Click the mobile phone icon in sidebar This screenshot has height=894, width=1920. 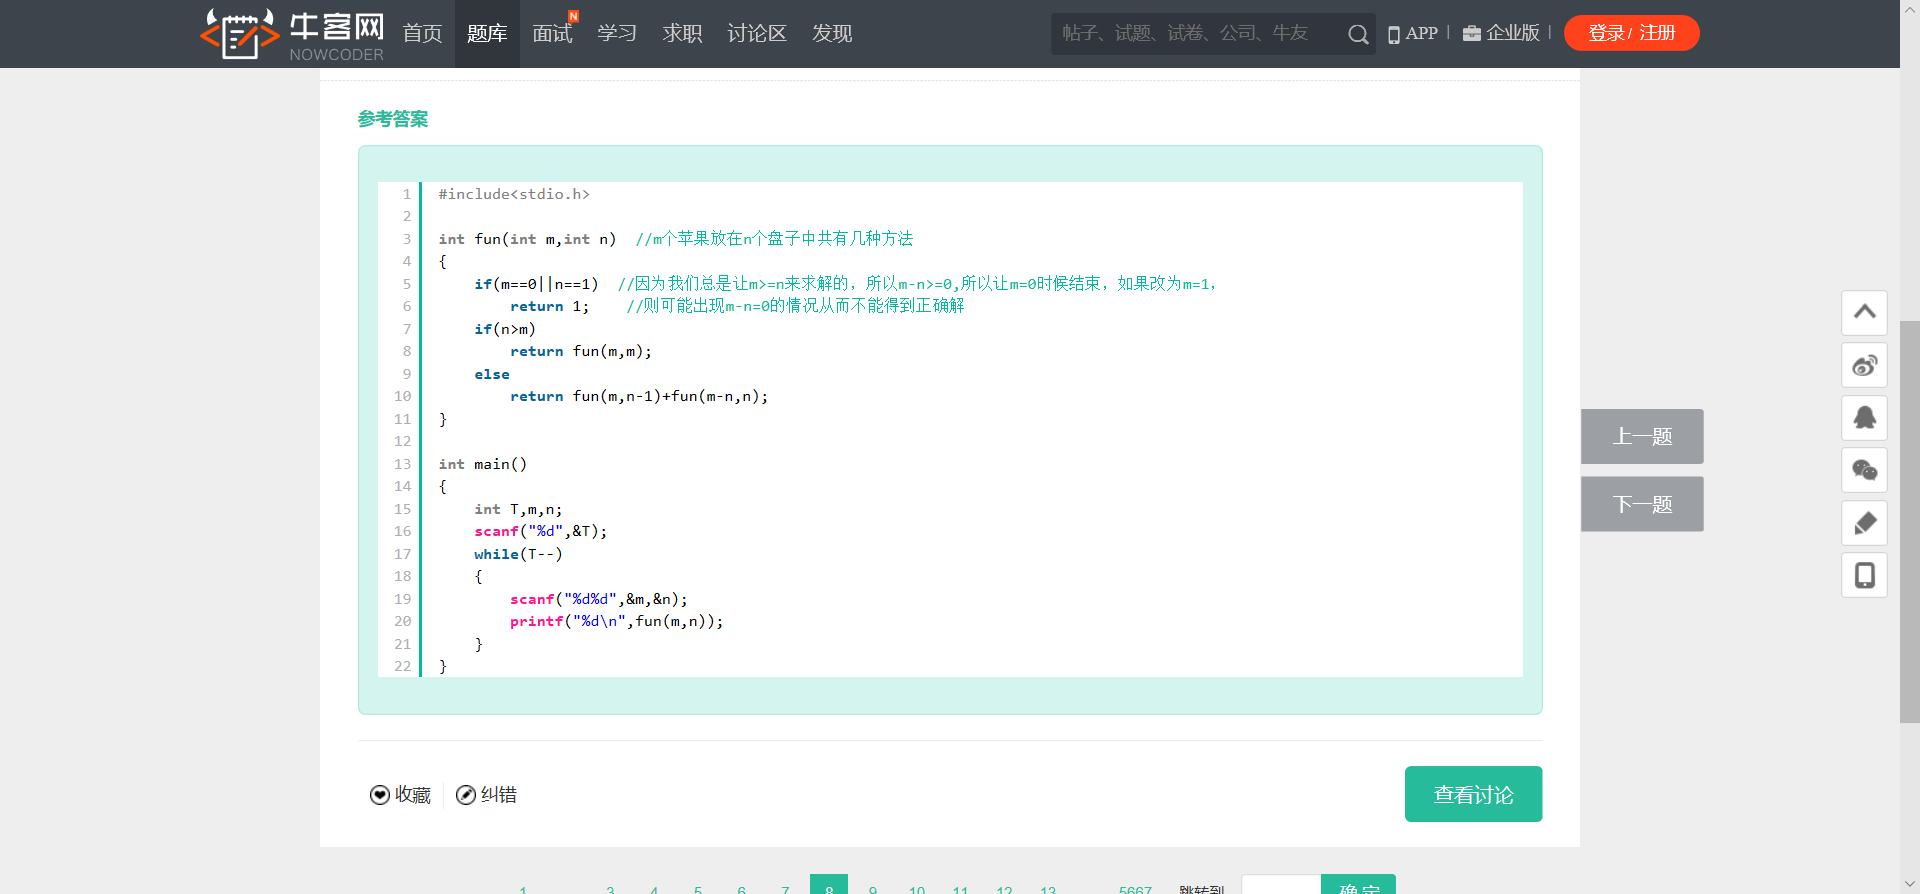coord(1864,575)
